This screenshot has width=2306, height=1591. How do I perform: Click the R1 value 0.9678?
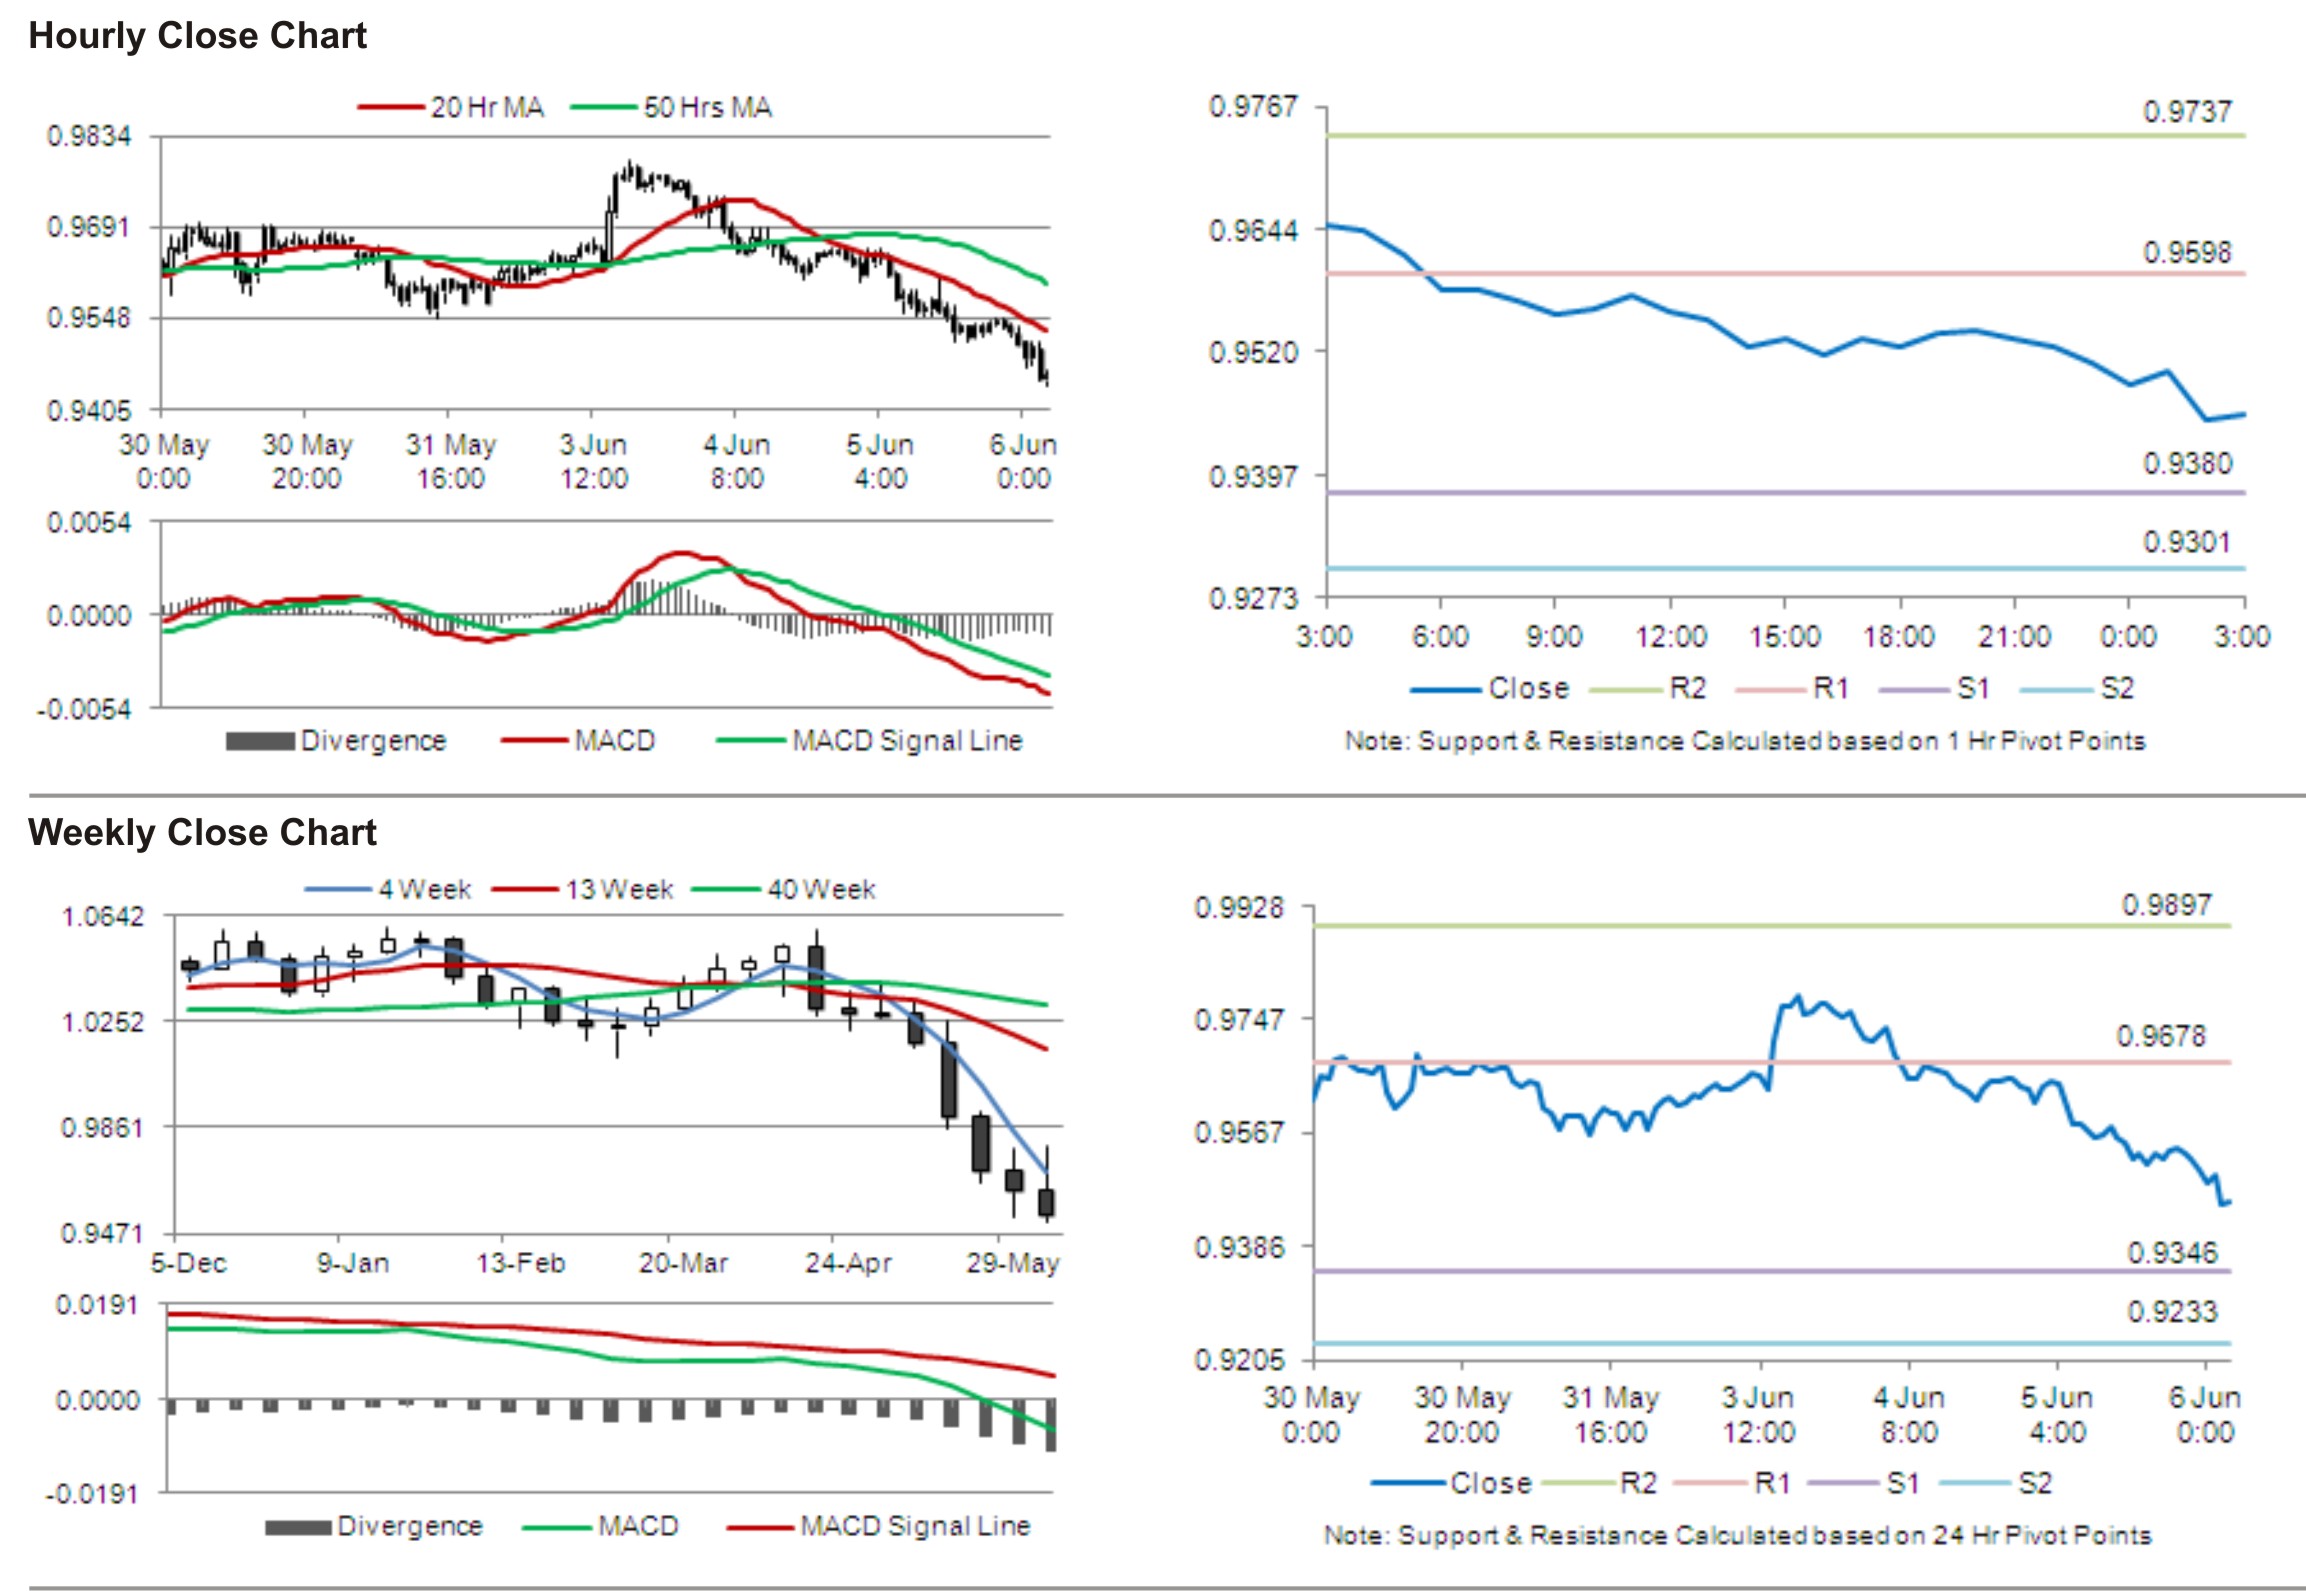pyautogui.click(x=2161, y=1036)
